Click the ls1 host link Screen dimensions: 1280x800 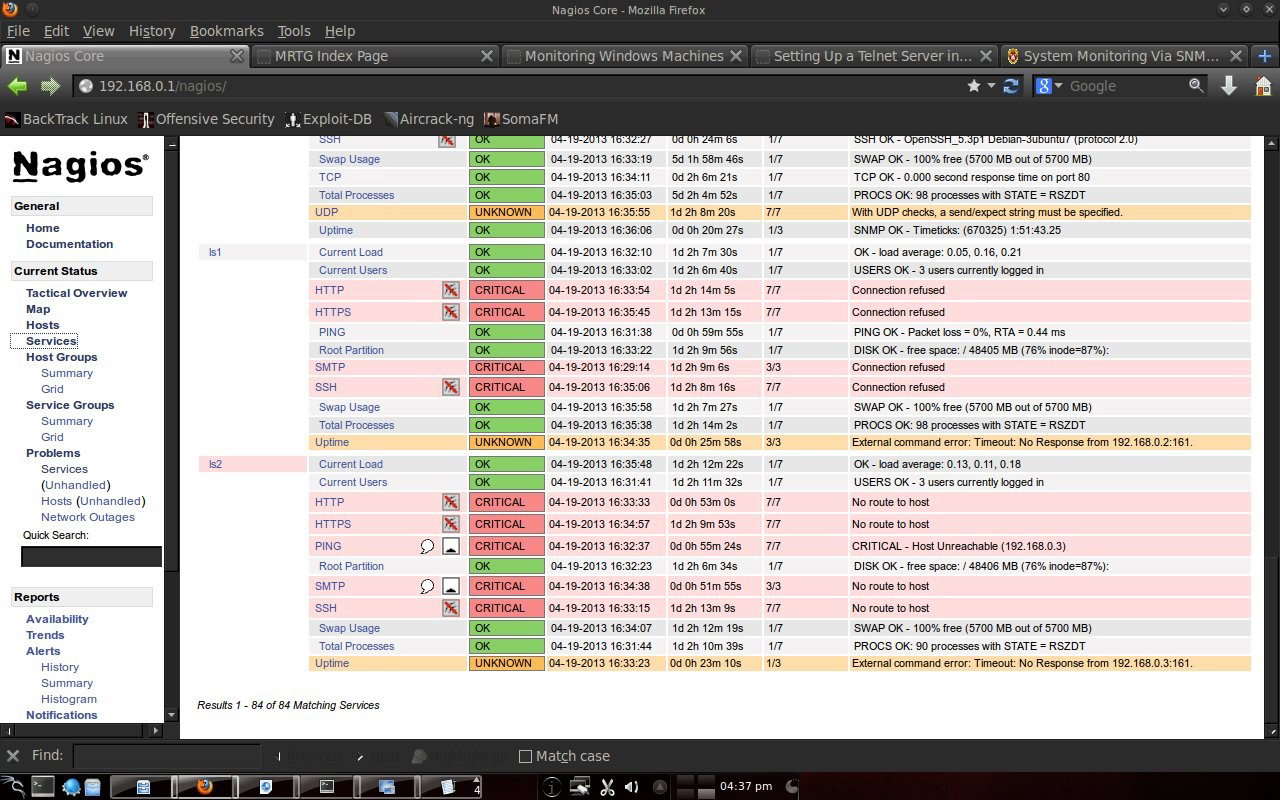215,252
